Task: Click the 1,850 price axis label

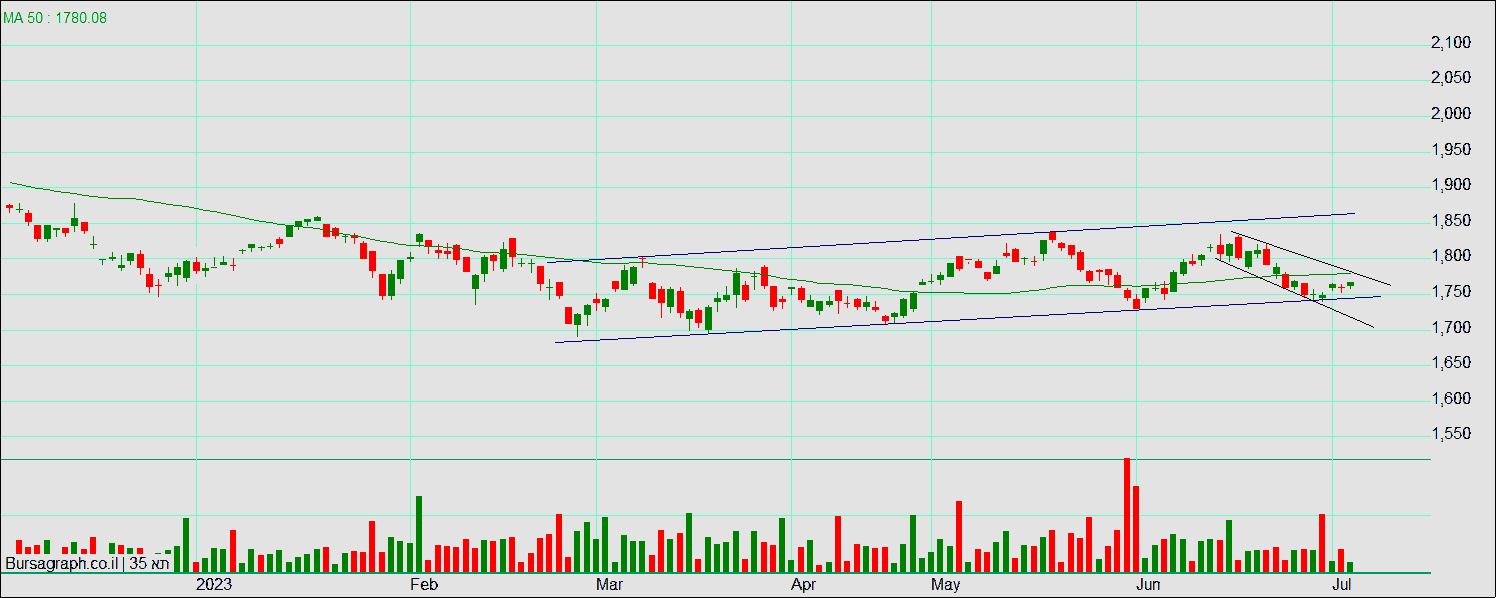Action: (1450, 221)
